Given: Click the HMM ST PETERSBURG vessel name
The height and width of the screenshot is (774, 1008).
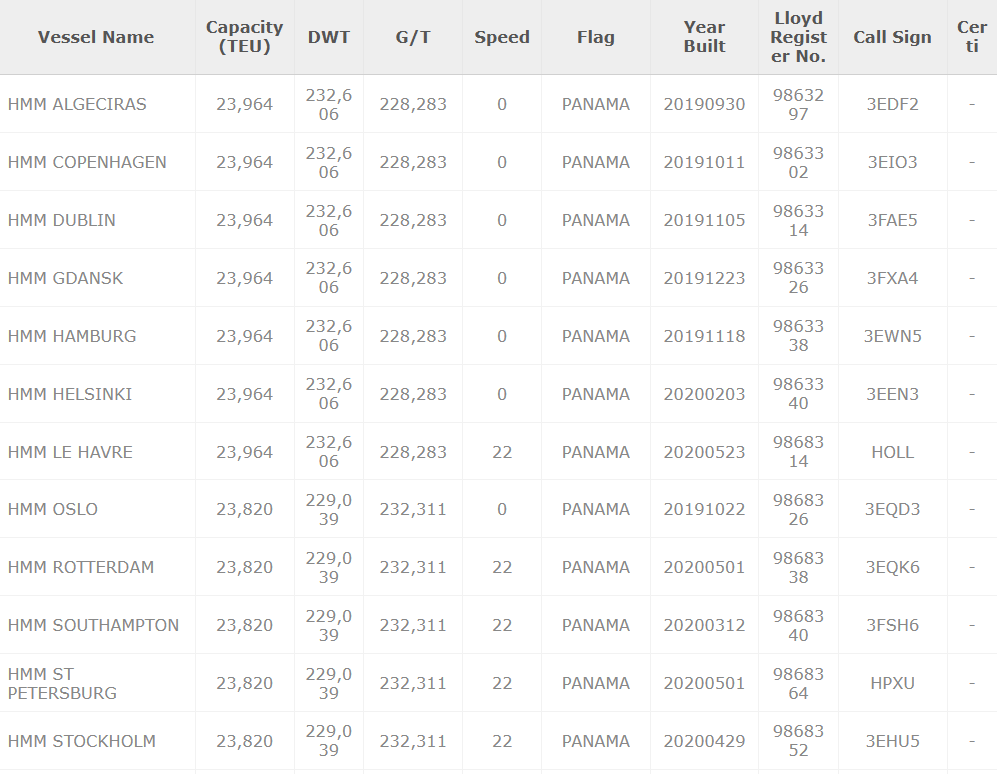Looking at the screenshot, I should (62, 683).
